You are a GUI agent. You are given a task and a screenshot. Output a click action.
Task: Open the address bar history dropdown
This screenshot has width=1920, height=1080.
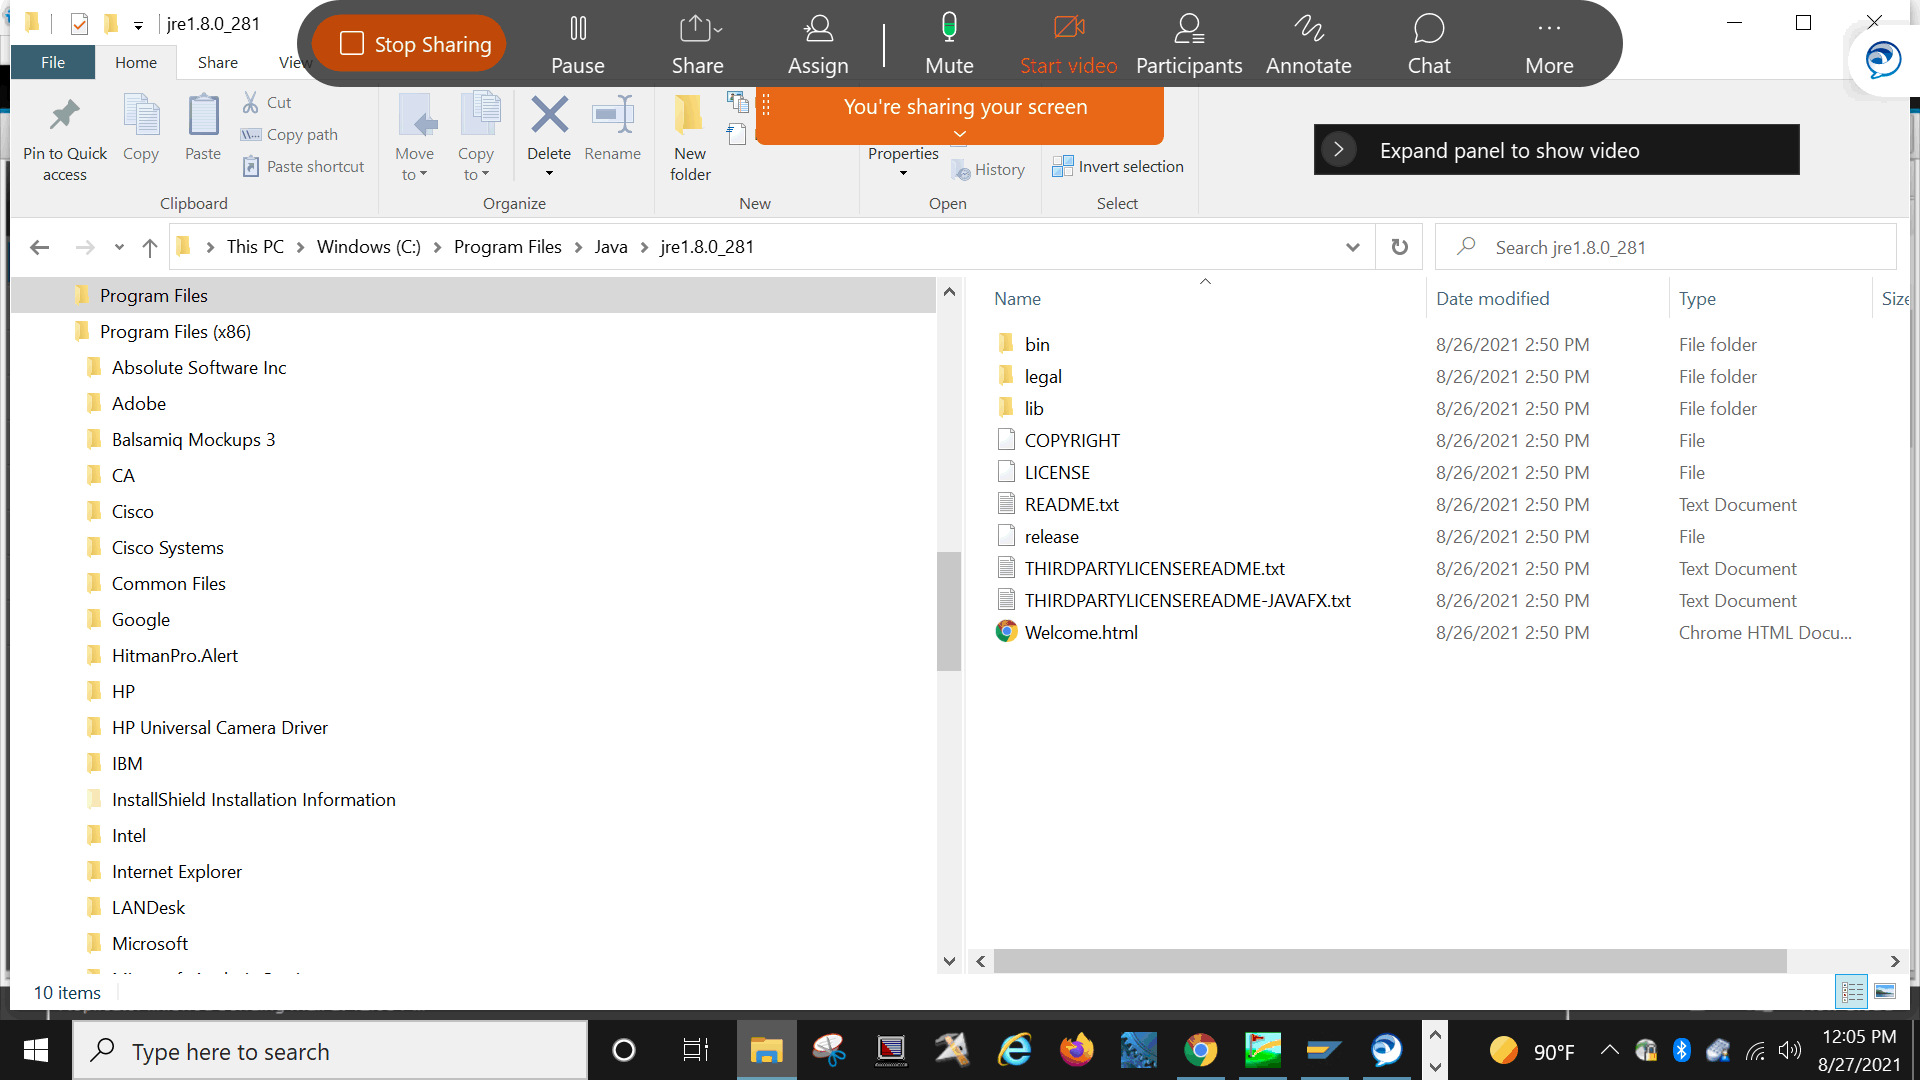[1352, 247]
